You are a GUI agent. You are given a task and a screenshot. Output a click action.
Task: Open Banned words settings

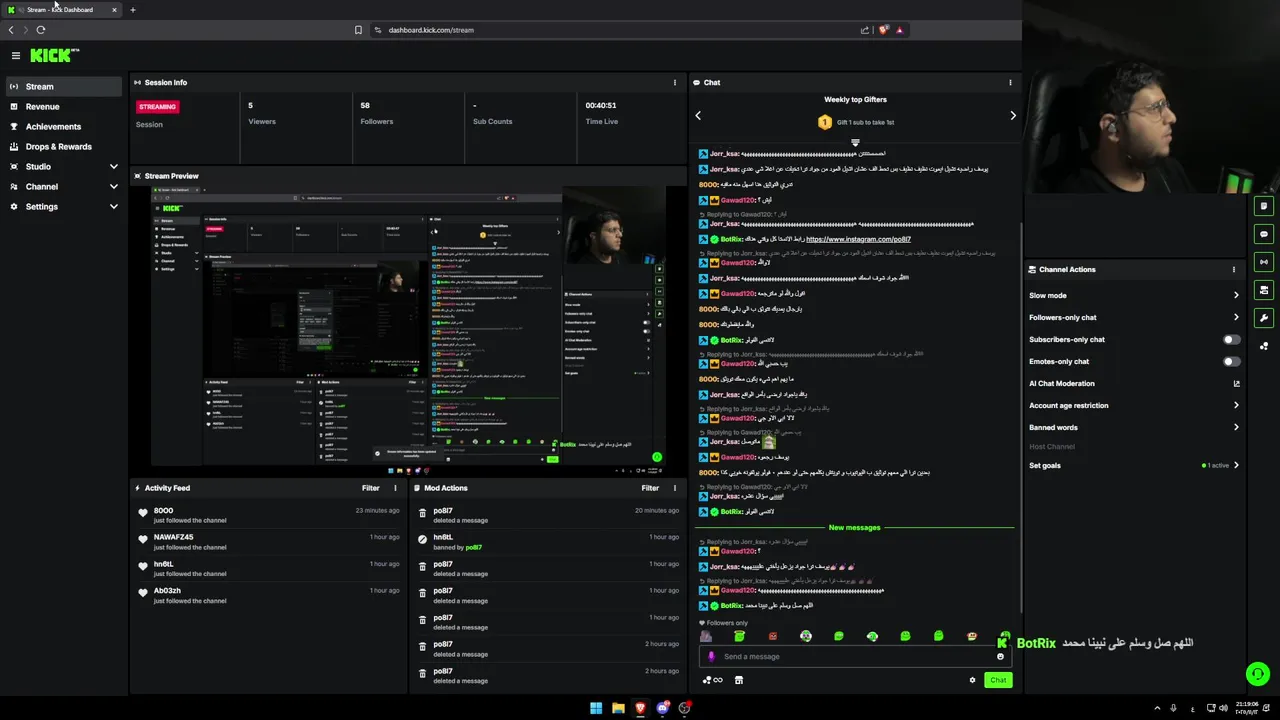coord(1134,428)
